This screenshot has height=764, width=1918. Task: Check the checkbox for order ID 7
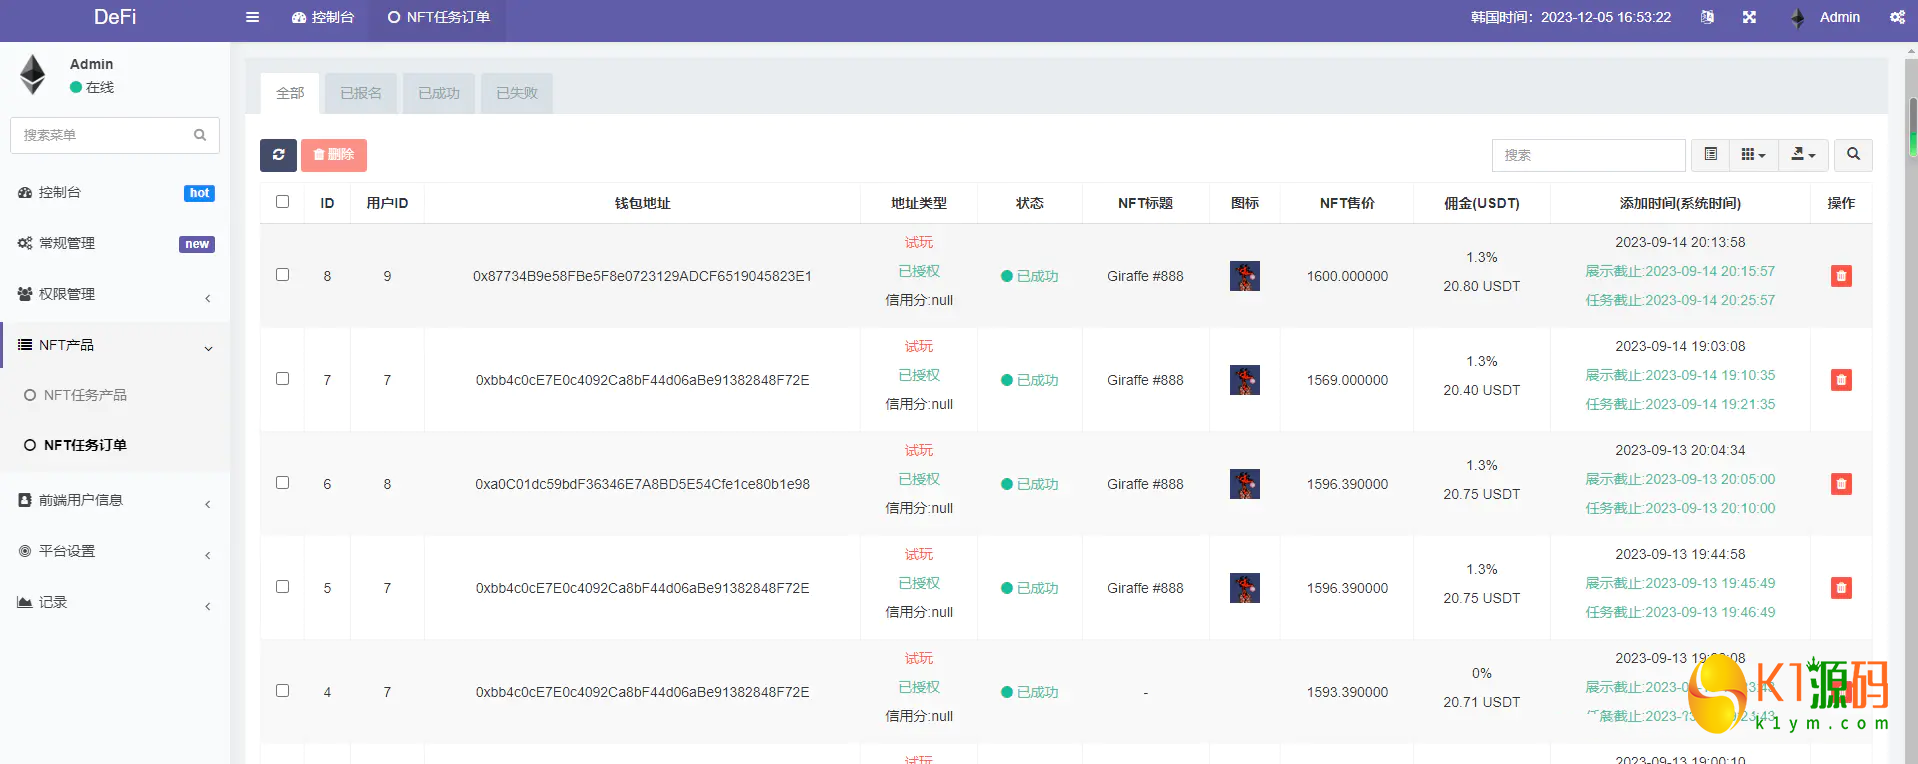pos(283,379)
